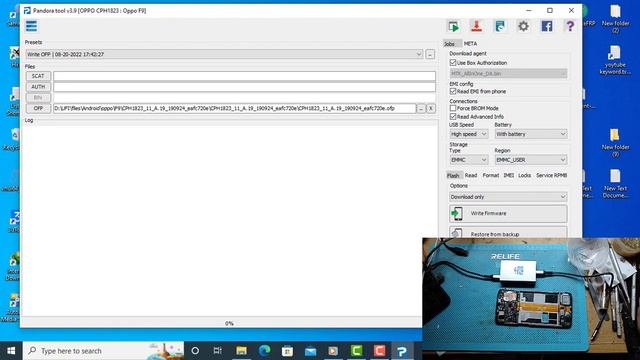Image resolution: width=640 pixels, height=360 pixels.
Task: Click the browse button beside OFP path
Action: tap(421, 108)
